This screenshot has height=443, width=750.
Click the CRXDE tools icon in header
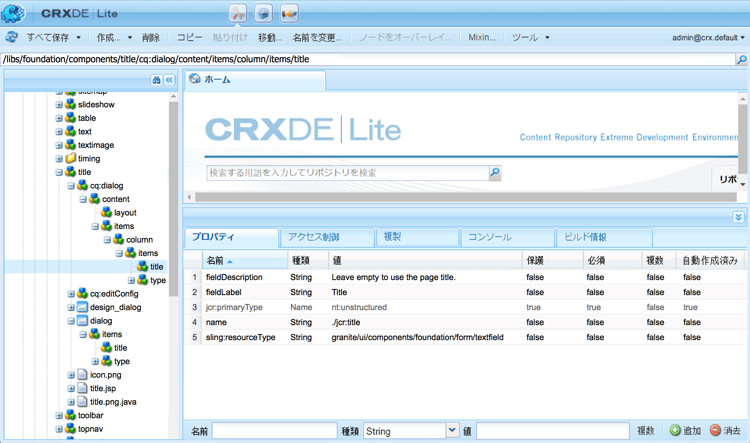coord(238,13)
